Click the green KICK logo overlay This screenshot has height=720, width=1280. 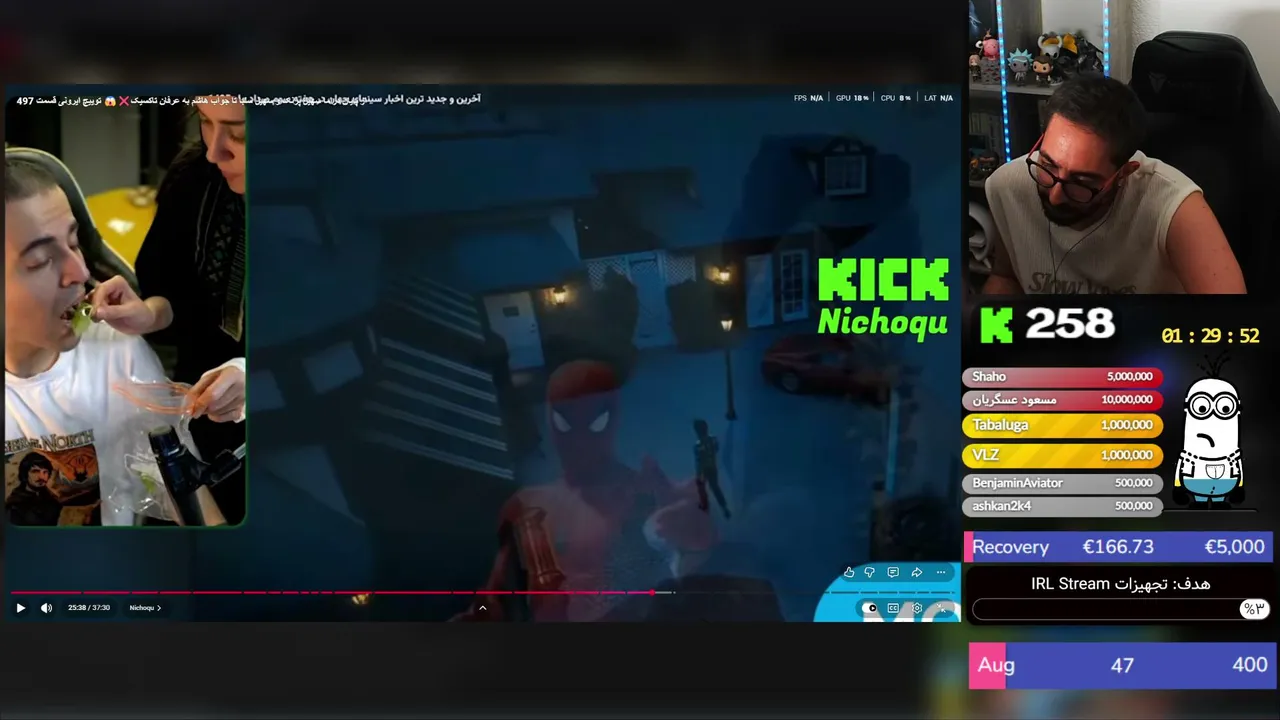(884, 280)
